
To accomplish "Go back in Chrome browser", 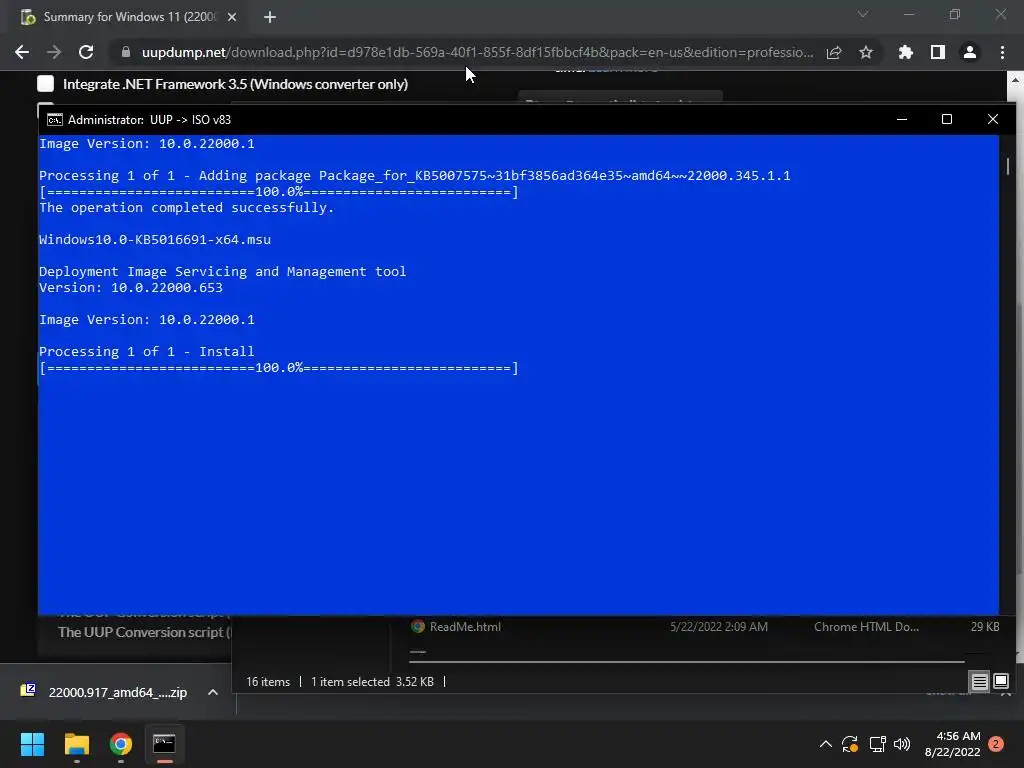I will 22,52.
